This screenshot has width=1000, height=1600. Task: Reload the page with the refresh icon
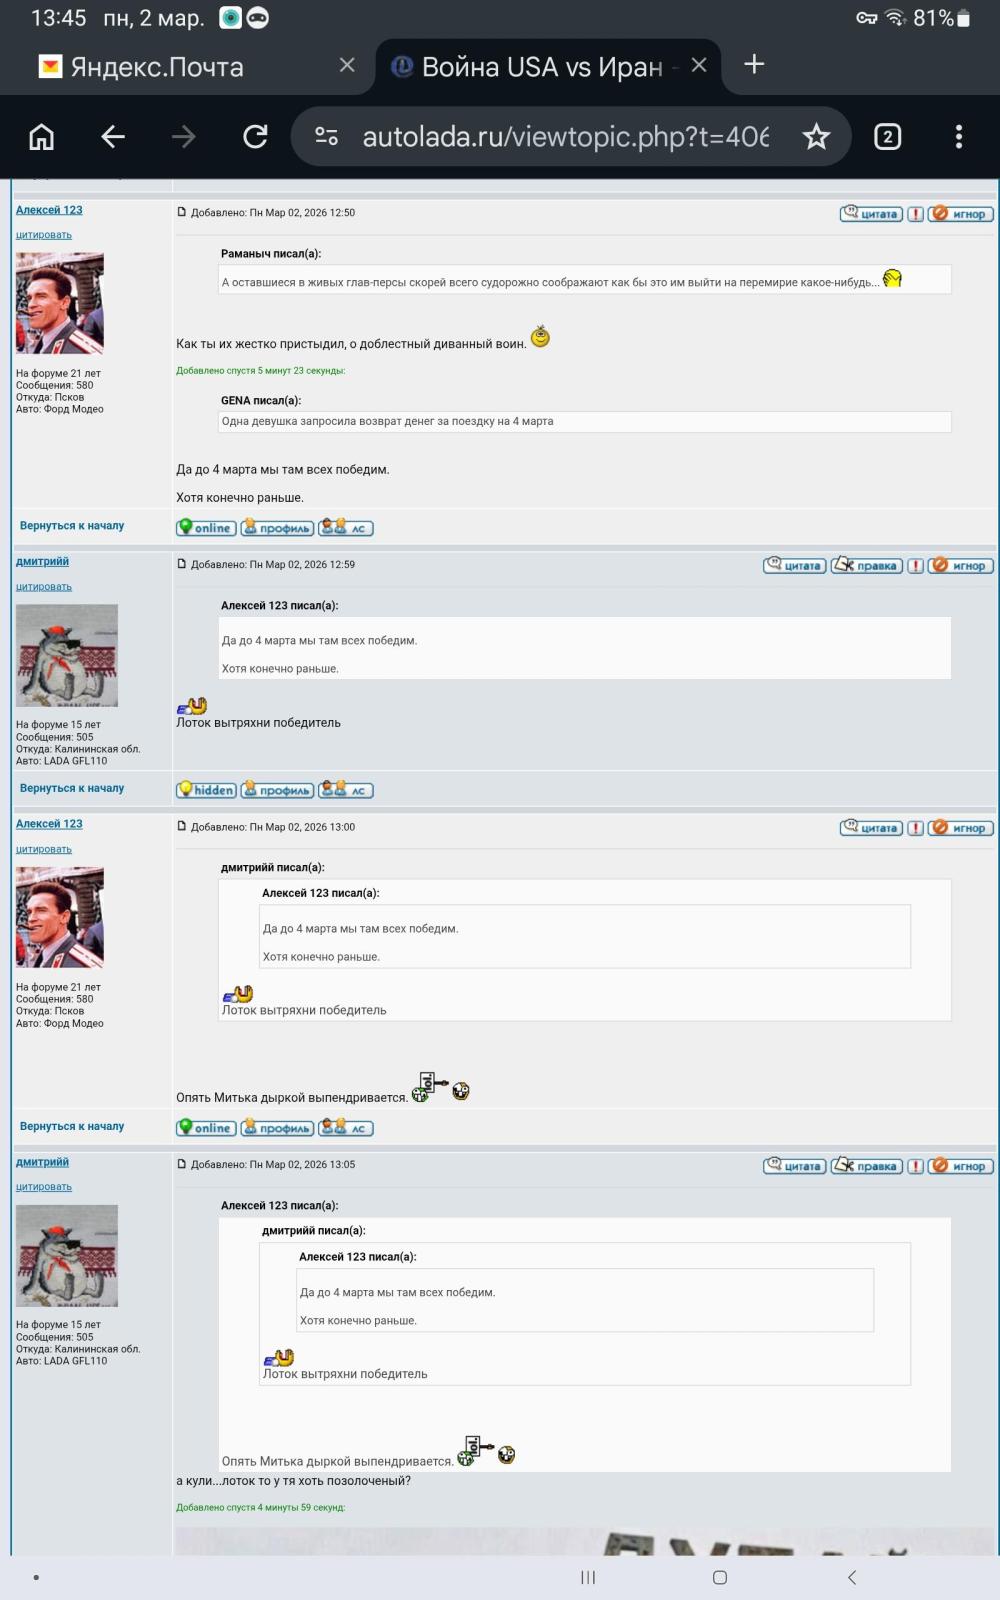pos(255,136)
